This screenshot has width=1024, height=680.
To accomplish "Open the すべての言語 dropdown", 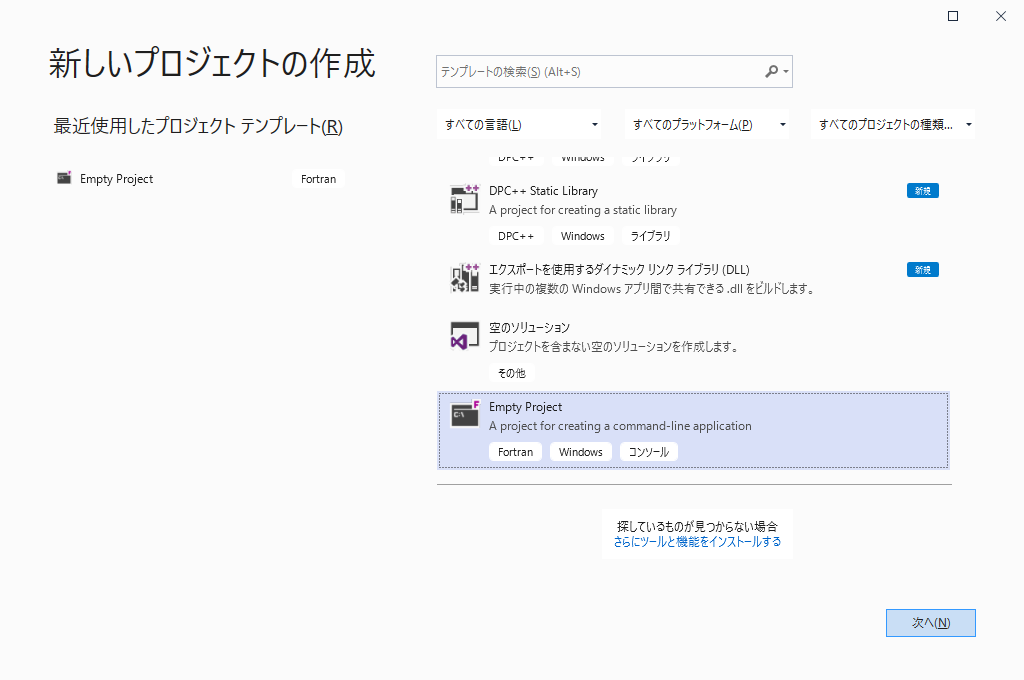I will pyautogui.click(x=520, y=124).
